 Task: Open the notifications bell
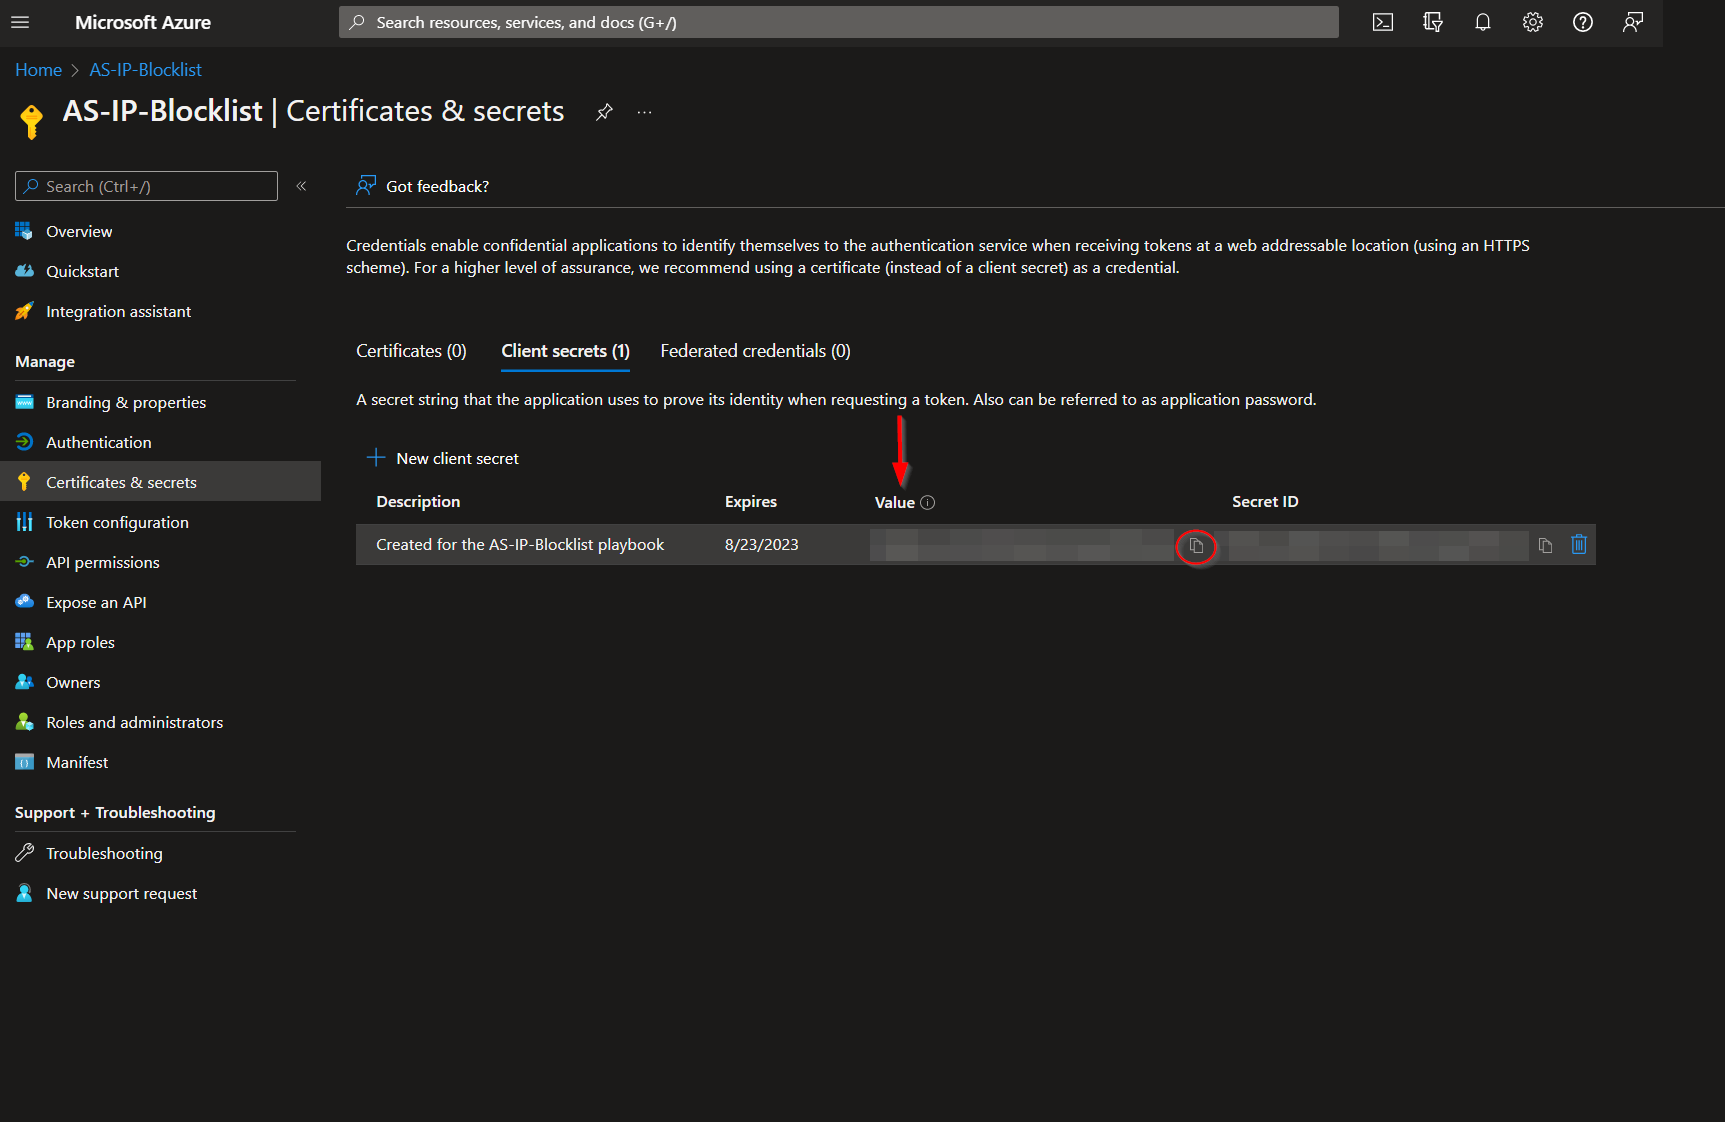(1483, 22)
